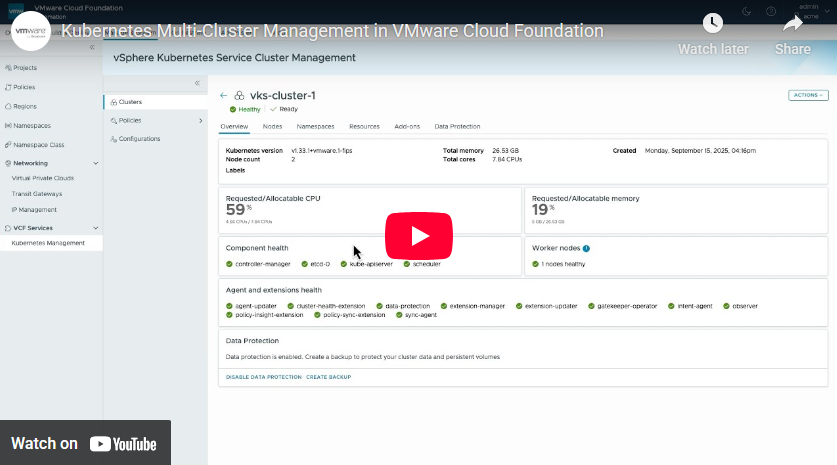Image resolution: width=837 pixels, height=465 pixels.
Task: Click cluster-health-extension status icon
Action: [290, 306]
